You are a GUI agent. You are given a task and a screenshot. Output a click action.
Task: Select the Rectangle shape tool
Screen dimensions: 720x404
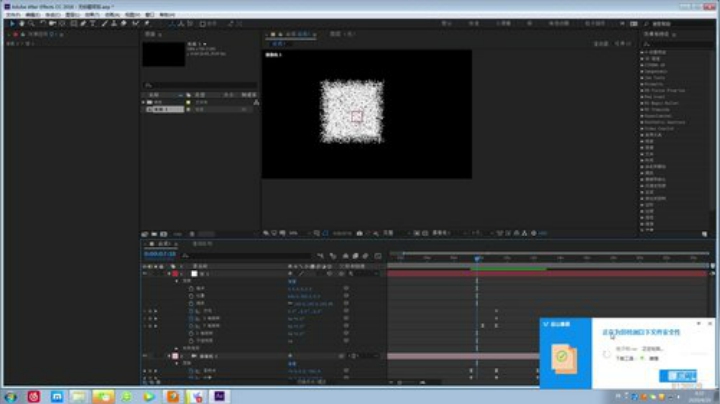point(73,23)
